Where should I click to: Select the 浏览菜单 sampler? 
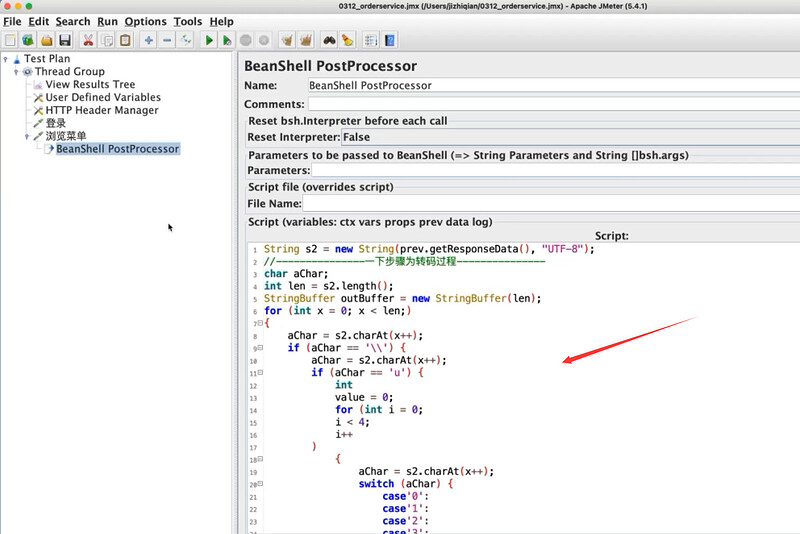[66, 136]
